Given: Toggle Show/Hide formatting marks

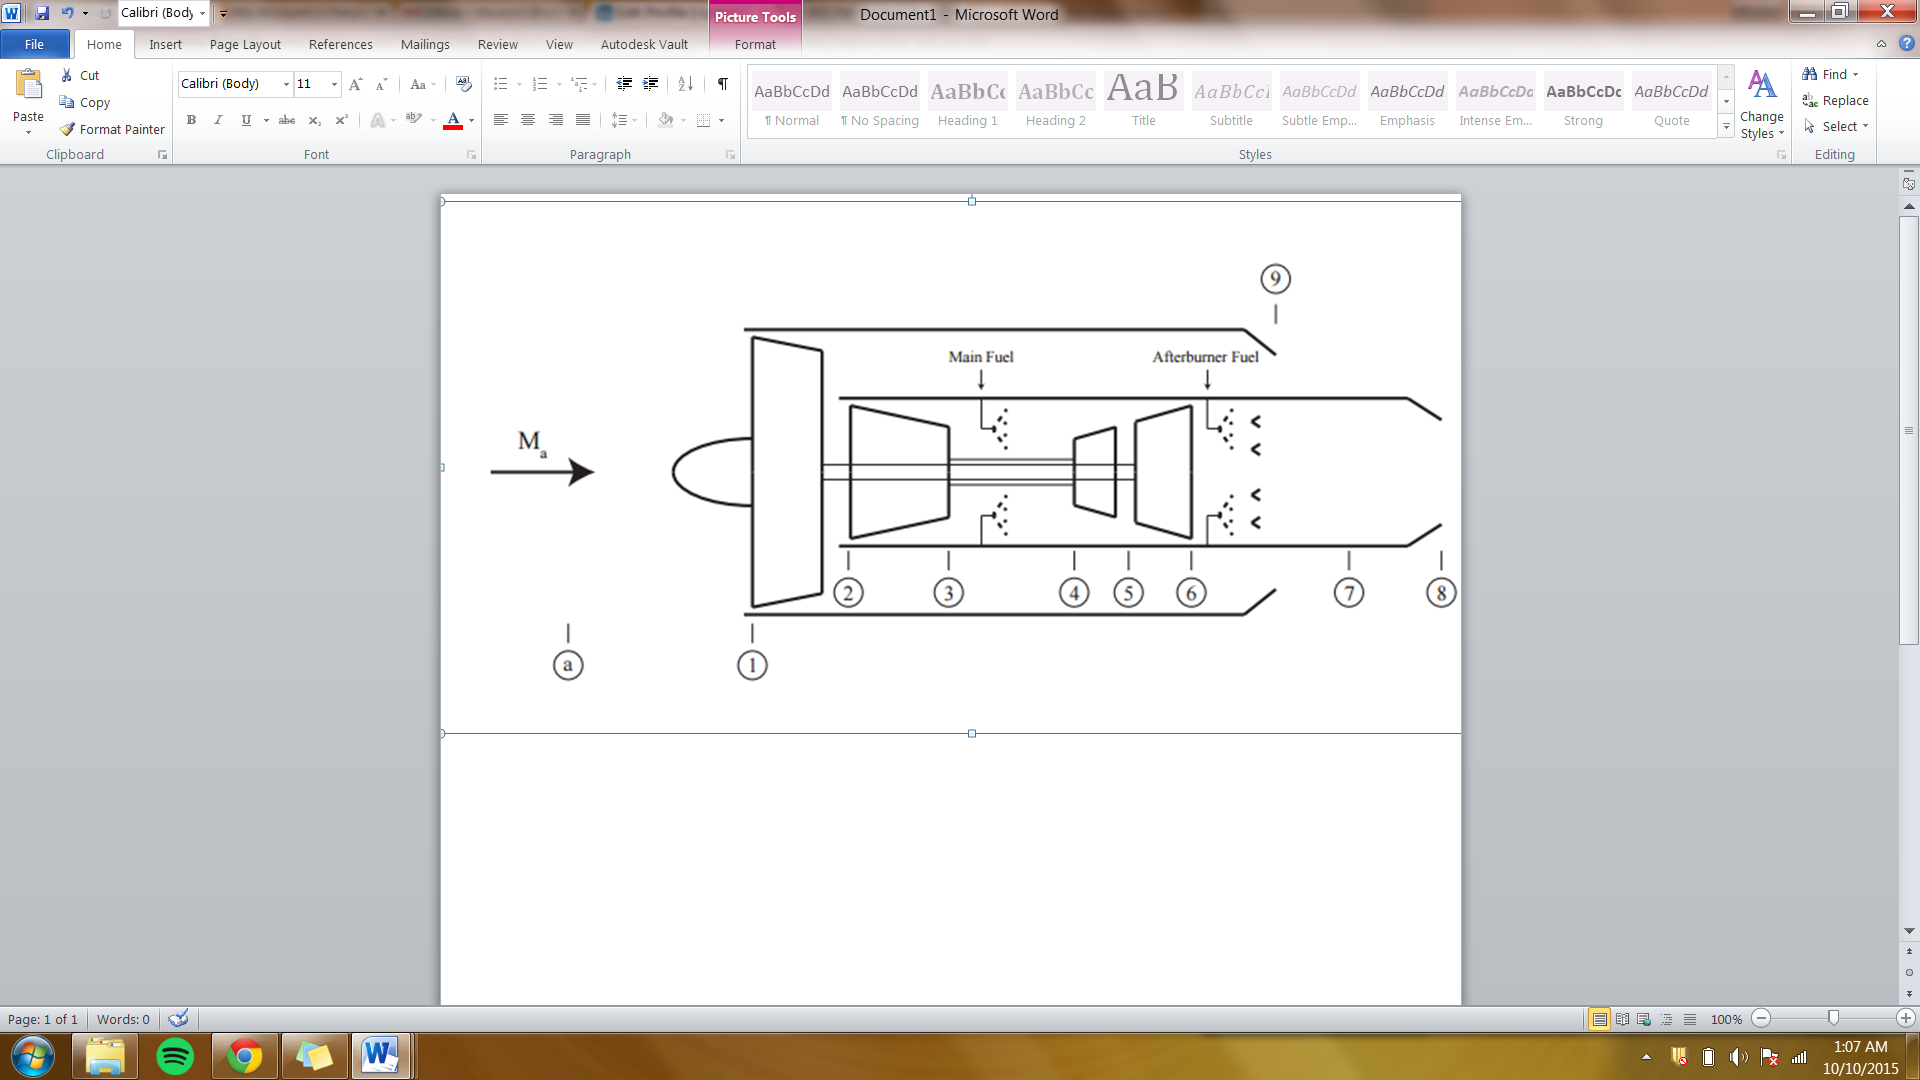Looking at the screenshot, I should 723,84.
